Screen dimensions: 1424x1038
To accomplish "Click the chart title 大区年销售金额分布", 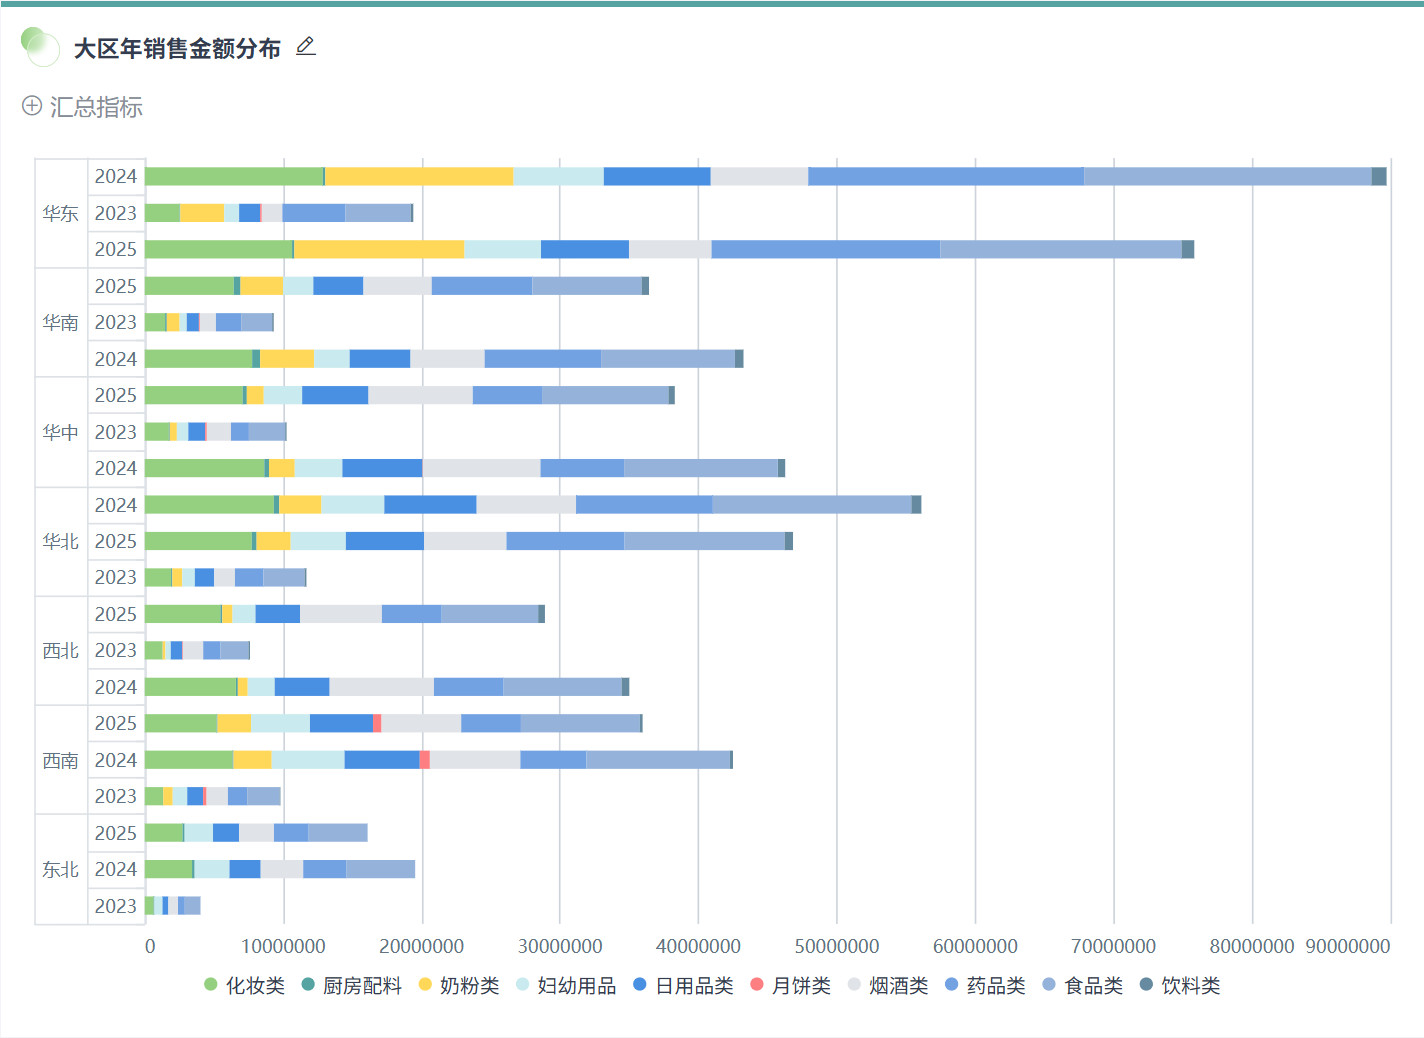I will coord(177,48).
